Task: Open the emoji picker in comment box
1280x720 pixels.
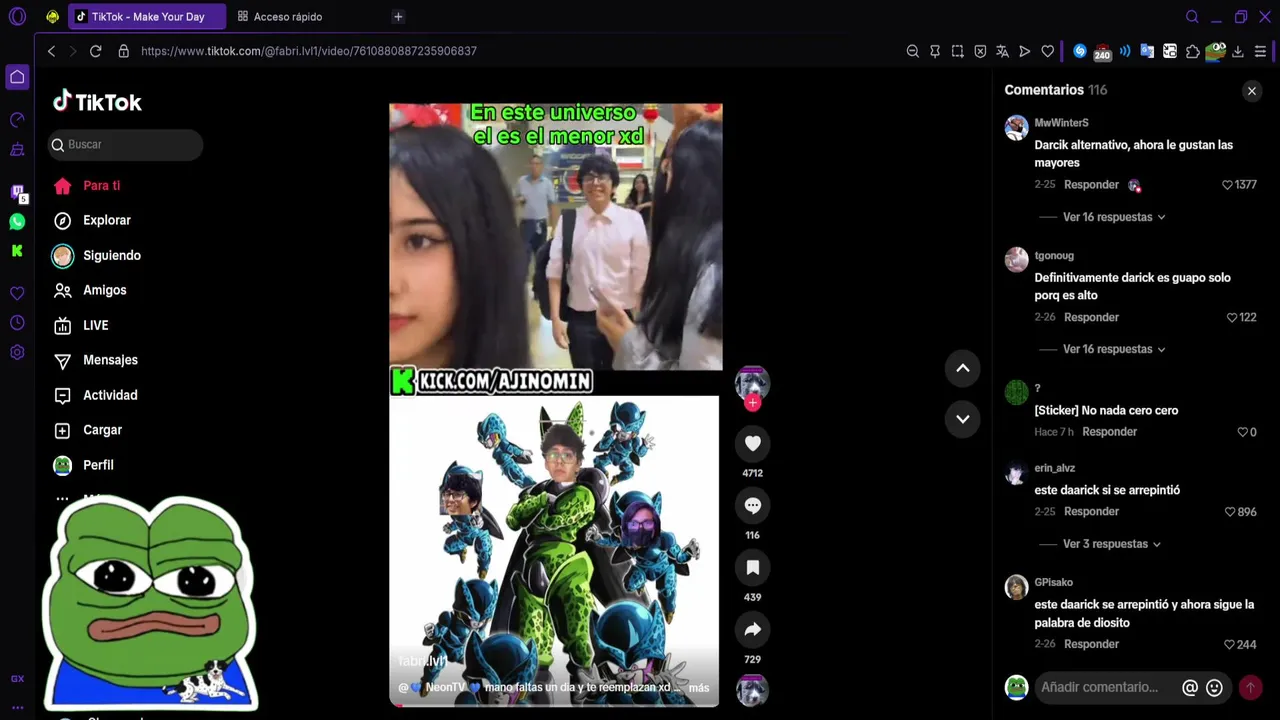Action: click(1214, 687)
